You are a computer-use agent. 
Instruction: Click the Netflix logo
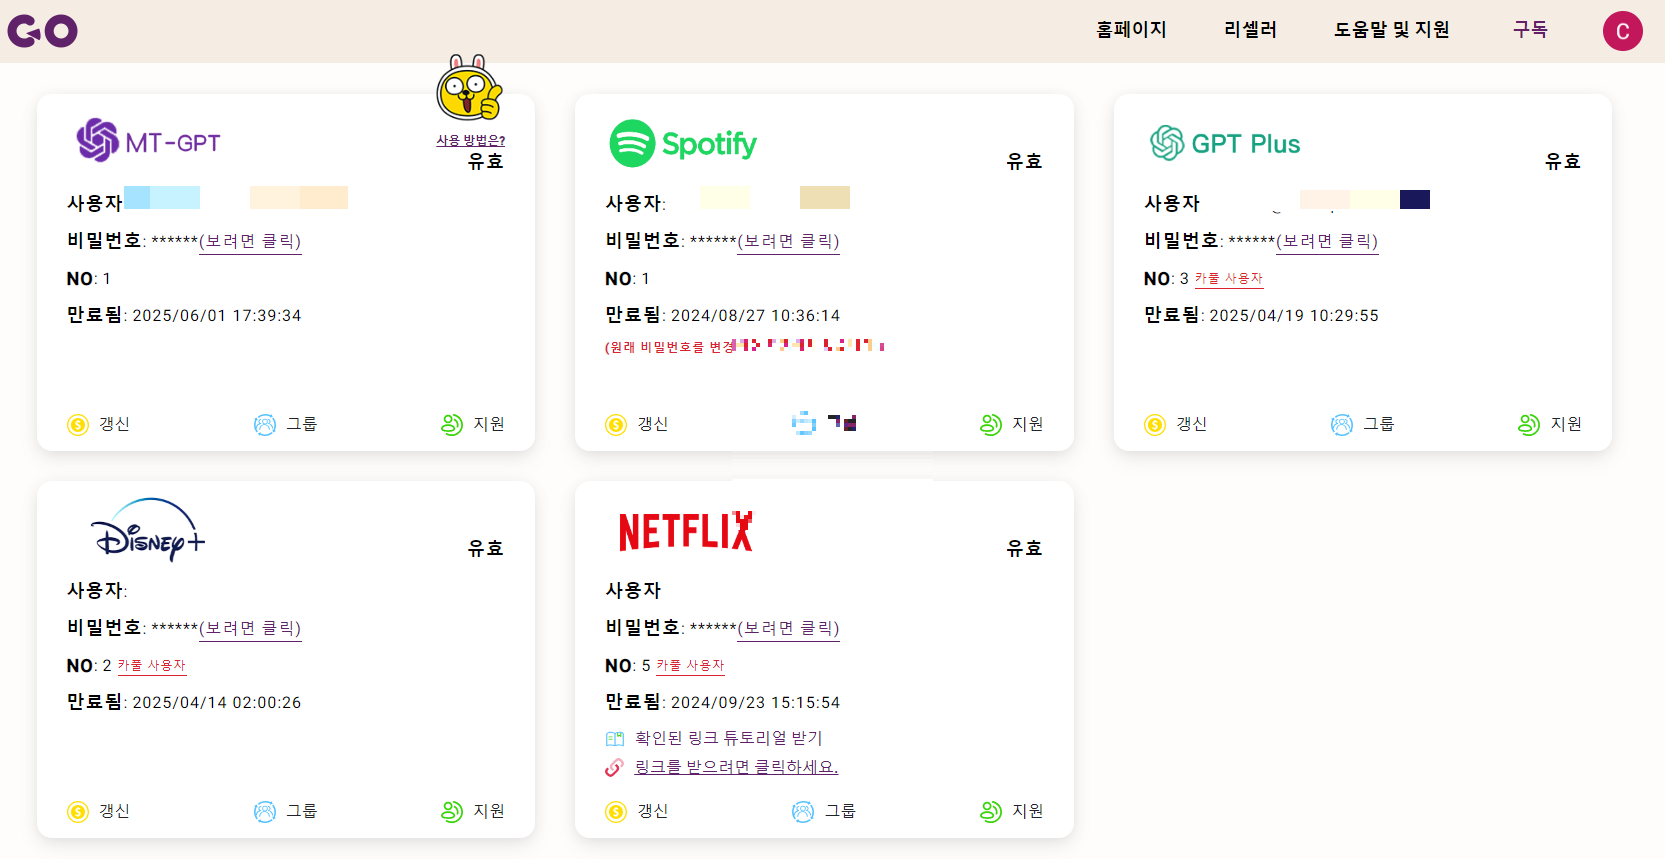click(x=686, y=531)
